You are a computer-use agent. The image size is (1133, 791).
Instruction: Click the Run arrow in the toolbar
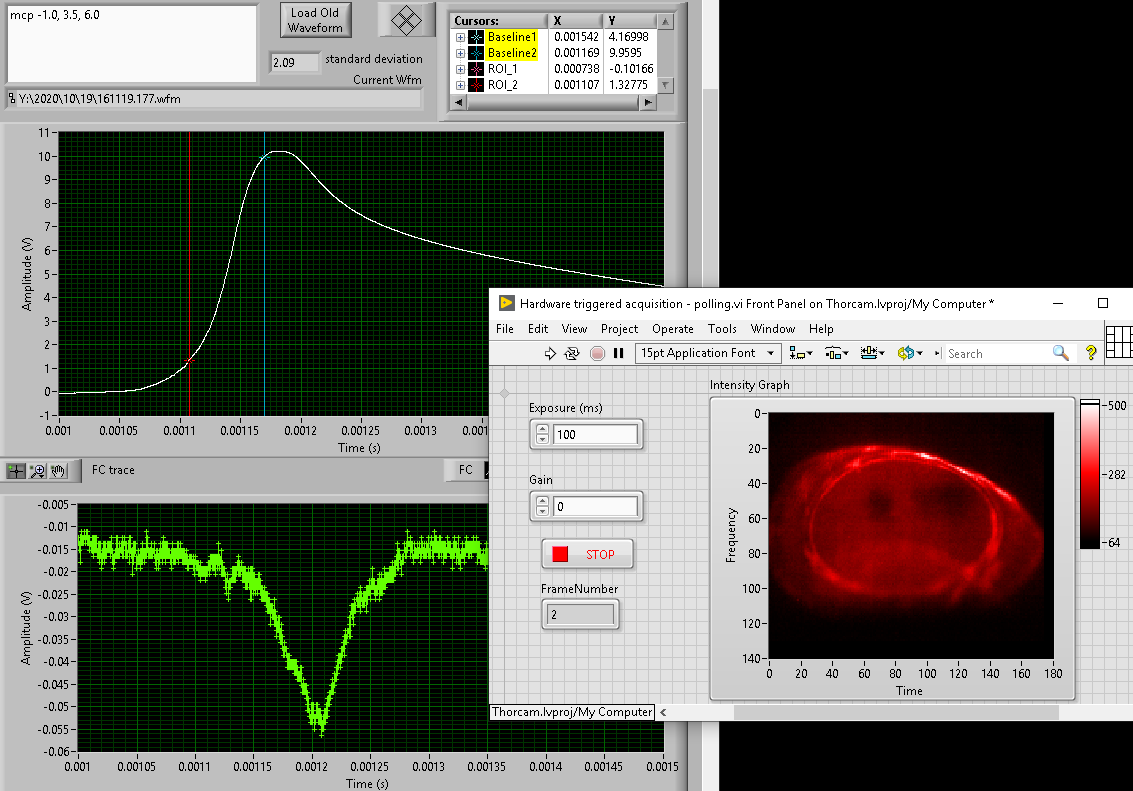(x=549, y=353)
